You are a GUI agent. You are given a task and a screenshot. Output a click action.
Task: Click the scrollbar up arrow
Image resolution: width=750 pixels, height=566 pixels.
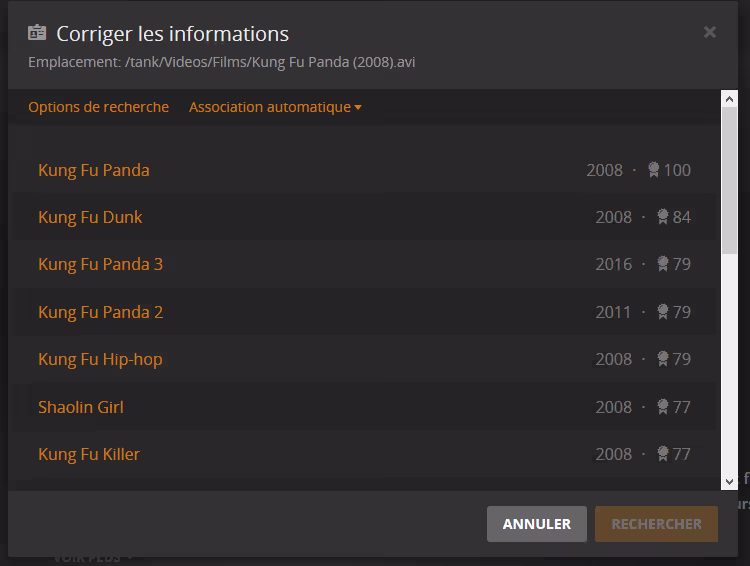[x=729, y=98]
